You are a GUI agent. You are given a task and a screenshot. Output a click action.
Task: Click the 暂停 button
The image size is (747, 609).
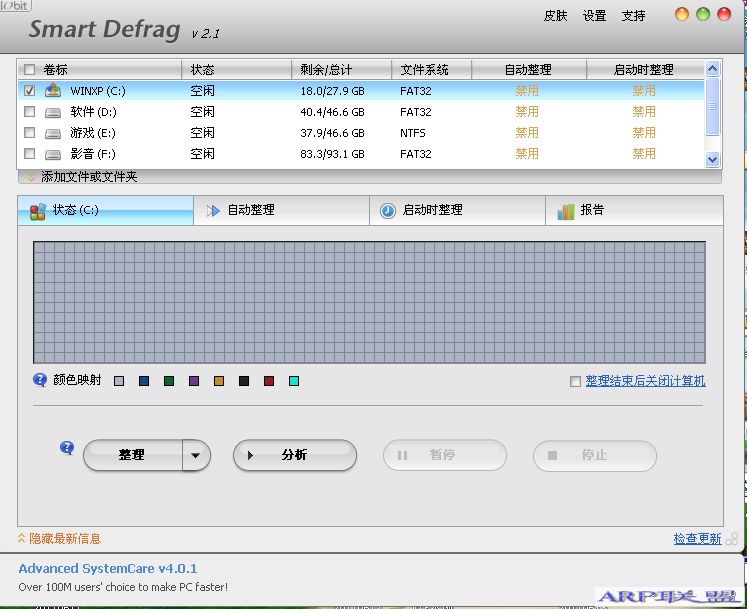coord(445,455)
